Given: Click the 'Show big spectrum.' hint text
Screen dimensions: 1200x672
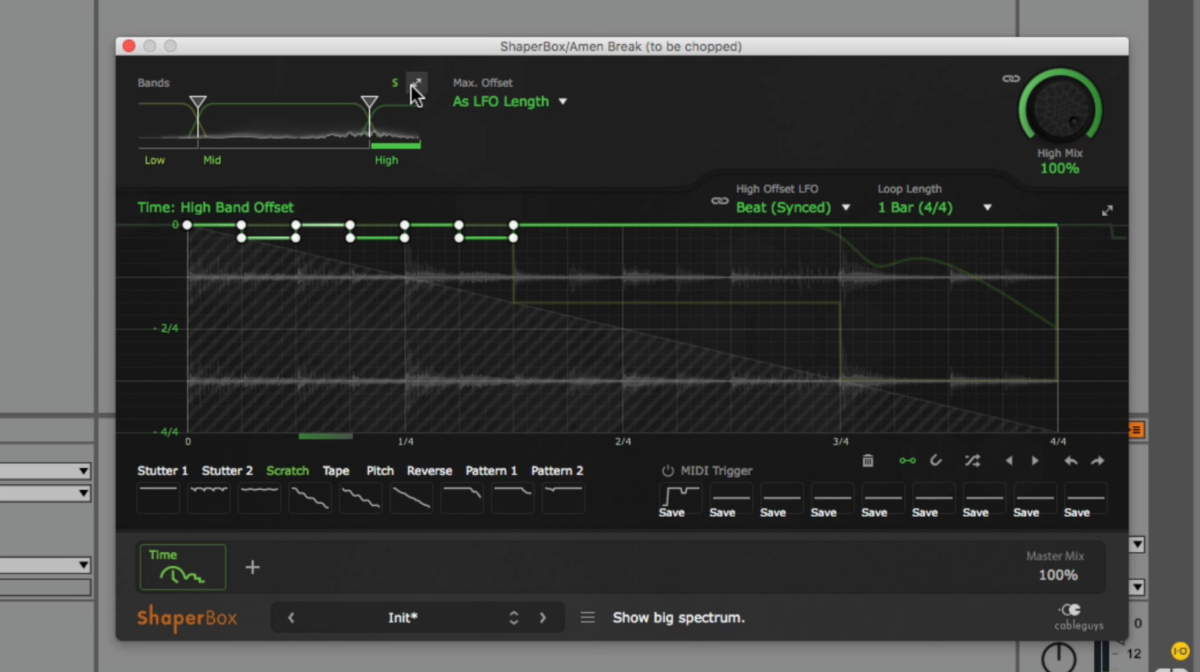Looking at the screenshot, I should [679, 618].
